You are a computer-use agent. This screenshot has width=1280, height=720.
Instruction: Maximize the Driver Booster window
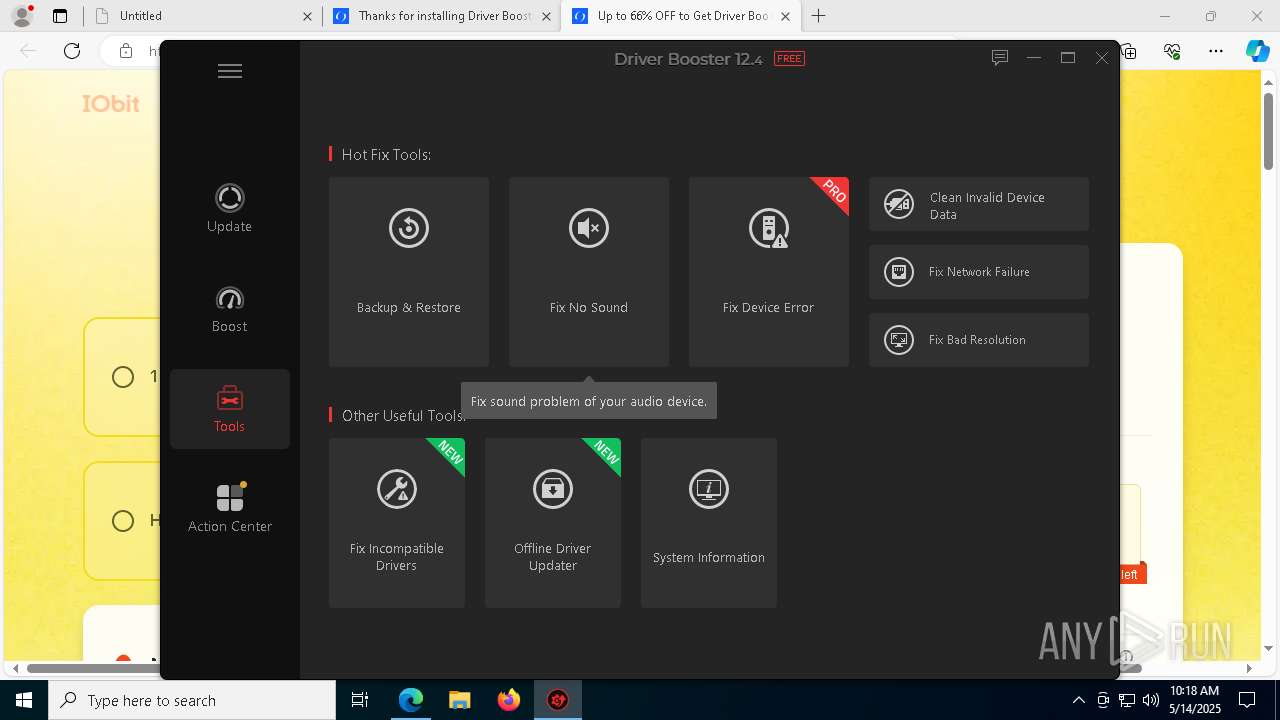[x=1068, y=58]
